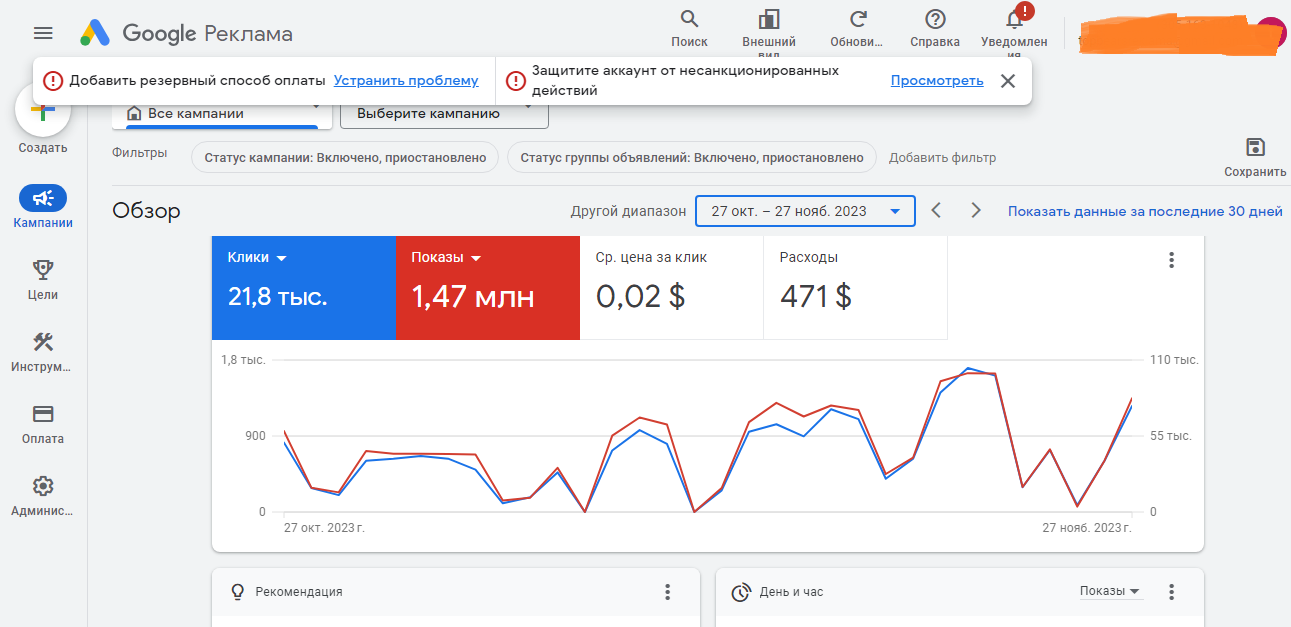Screen dimensions: 1291x627
Task: Open the Внешний вид appearance icon
Action: tap(769, 19)
